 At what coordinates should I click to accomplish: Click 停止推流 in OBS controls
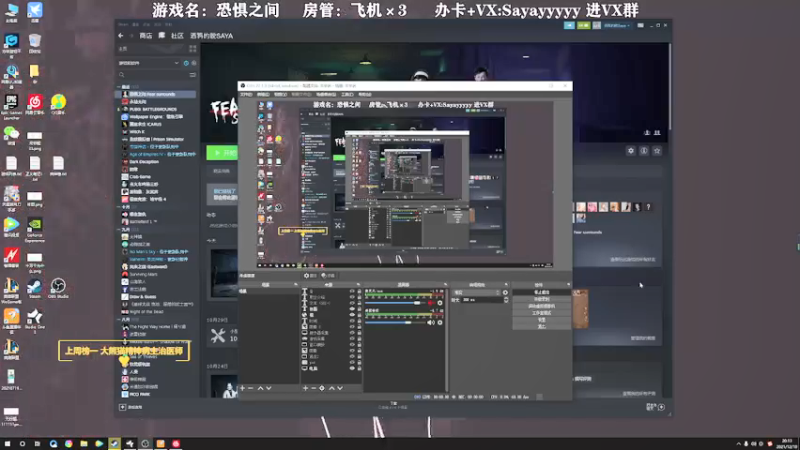click(542, 292)
